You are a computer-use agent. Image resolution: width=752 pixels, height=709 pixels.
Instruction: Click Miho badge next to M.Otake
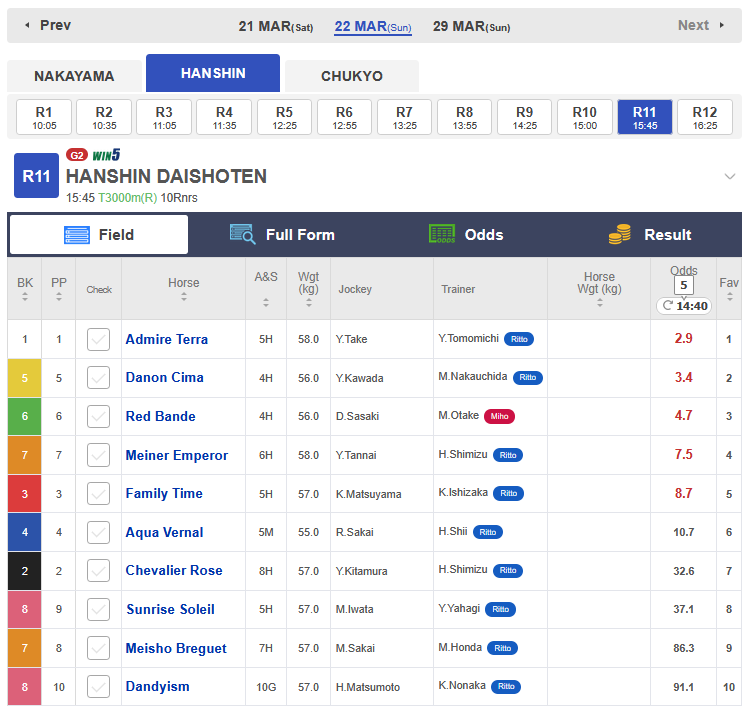pos(499,416)
